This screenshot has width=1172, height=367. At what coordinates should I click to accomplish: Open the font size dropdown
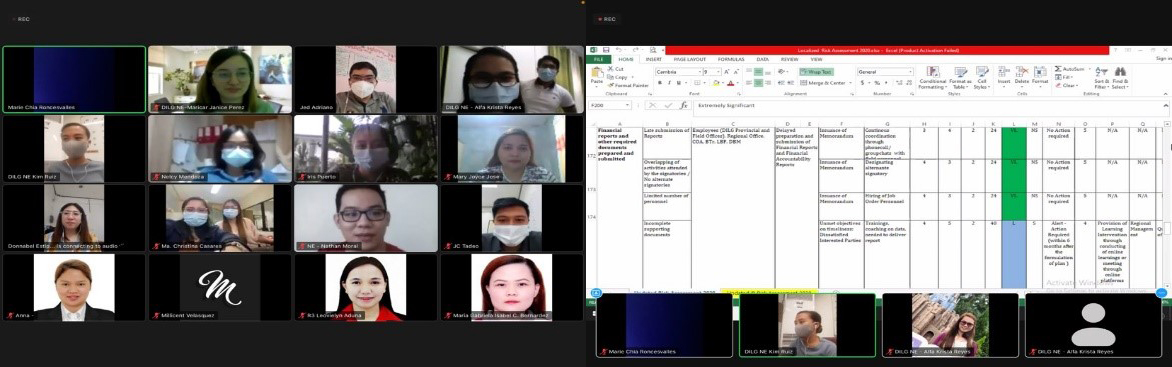pos(718,72)
